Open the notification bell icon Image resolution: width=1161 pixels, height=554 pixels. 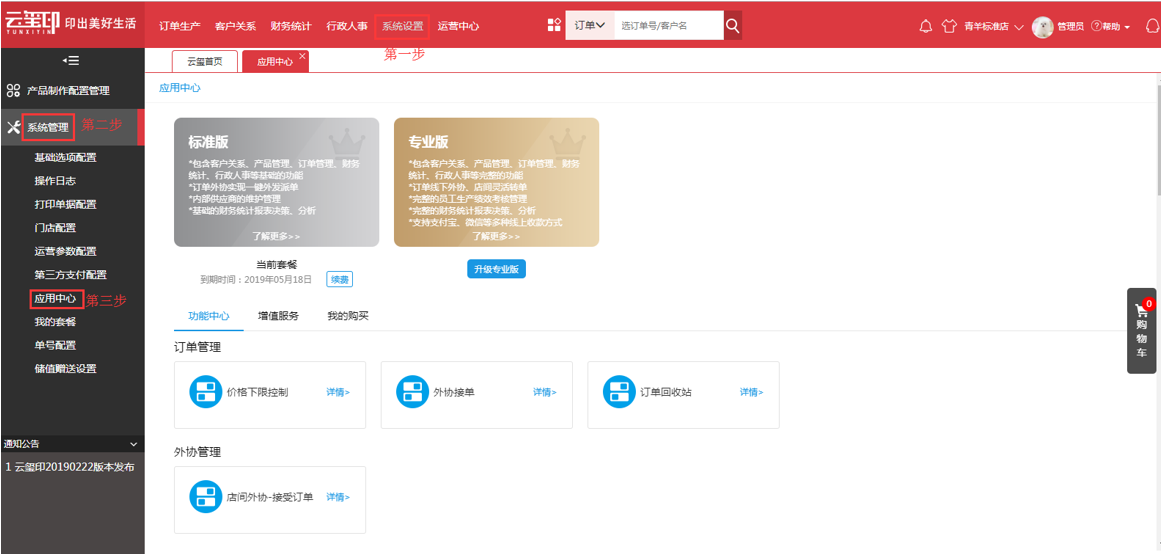click(926, 27)
